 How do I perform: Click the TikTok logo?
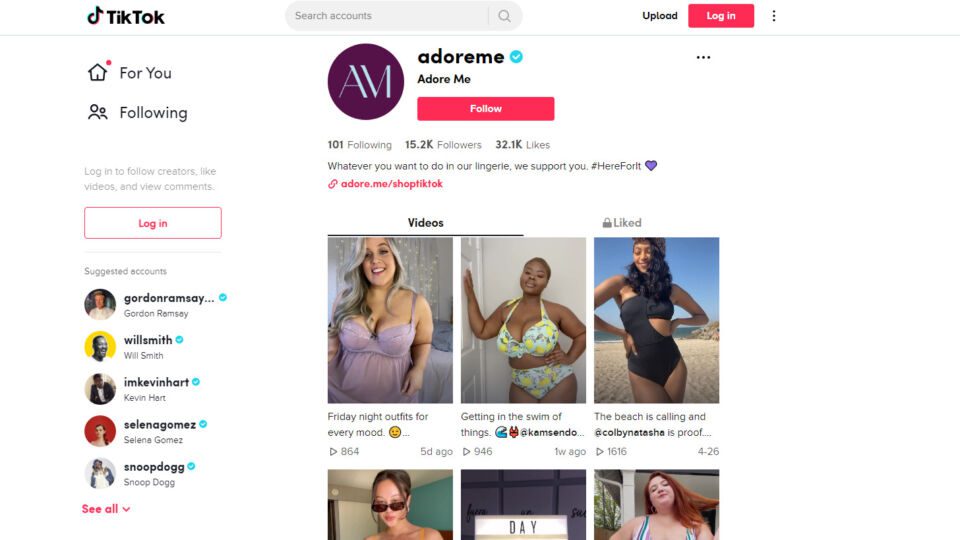[x=126, y=16]
